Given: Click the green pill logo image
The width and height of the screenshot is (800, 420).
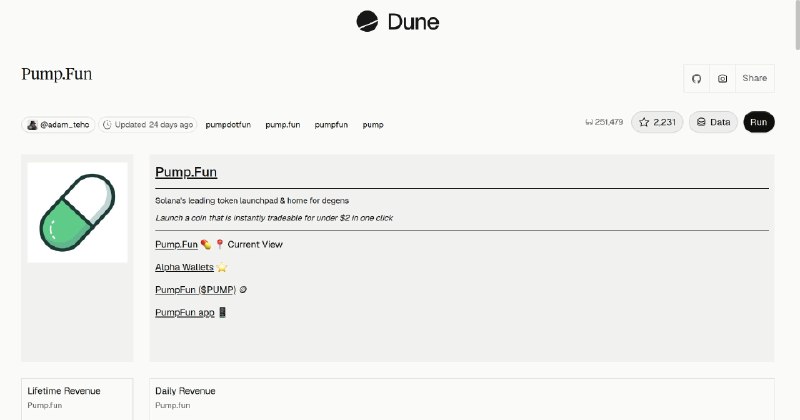Looking at the screenshot, I should 78,212.
